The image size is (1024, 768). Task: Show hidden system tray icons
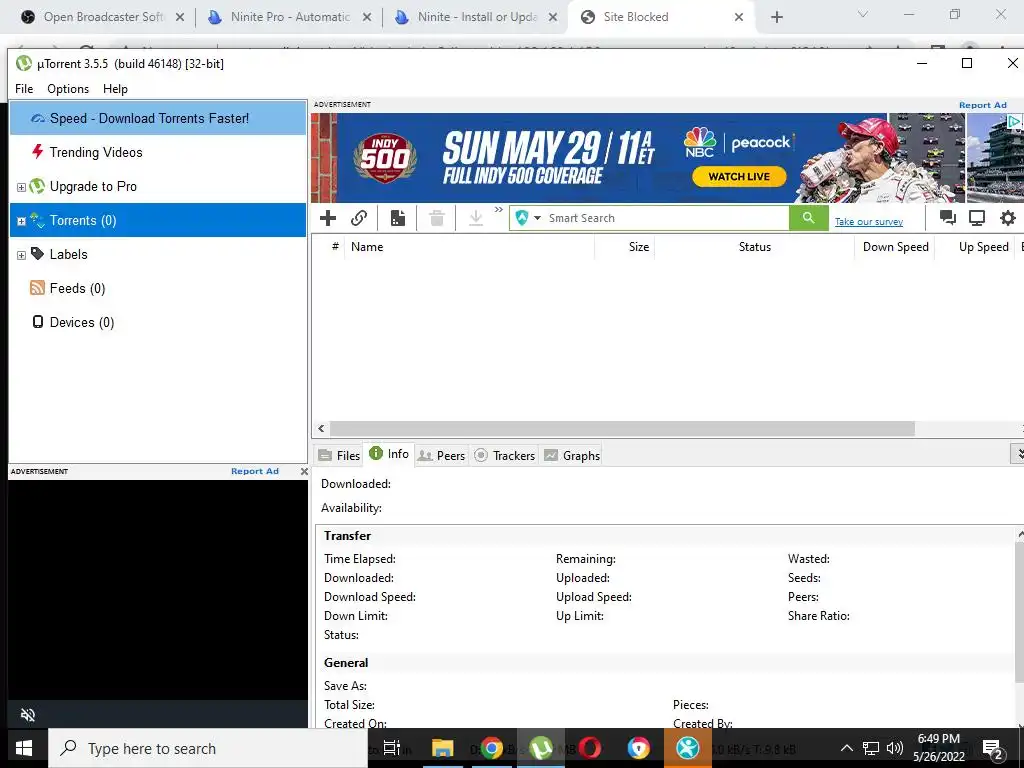(846, 748)
